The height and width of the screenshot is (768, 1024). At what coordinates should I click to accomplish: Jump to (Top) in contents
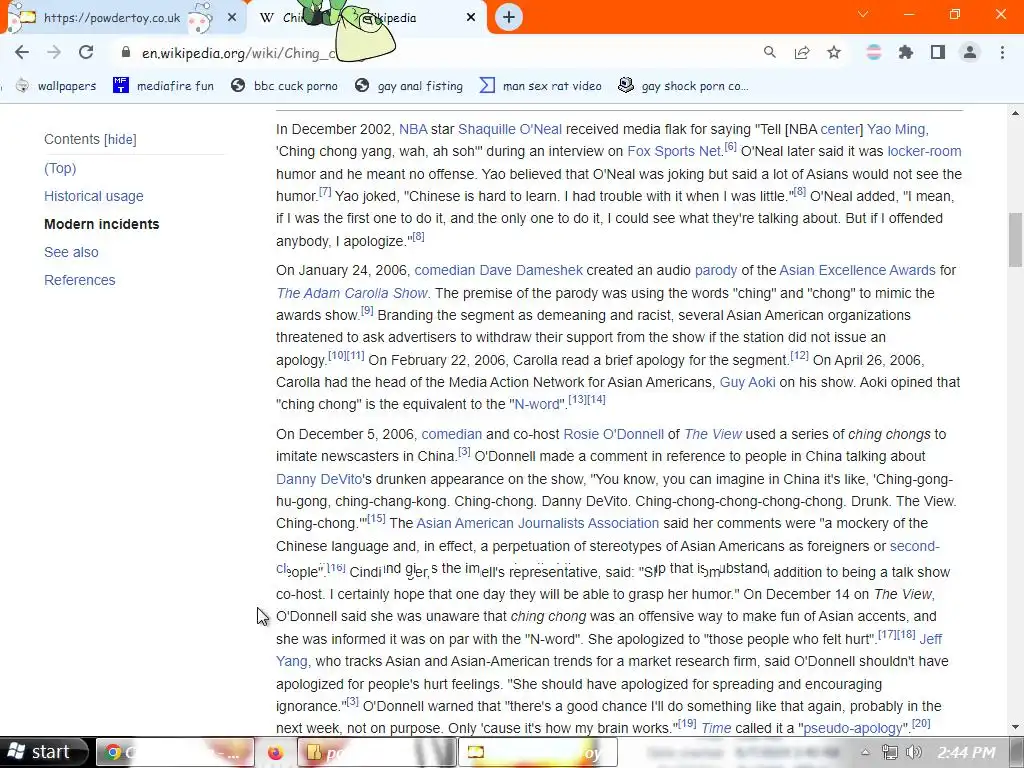pyautogui.click(x=60, y=168)
